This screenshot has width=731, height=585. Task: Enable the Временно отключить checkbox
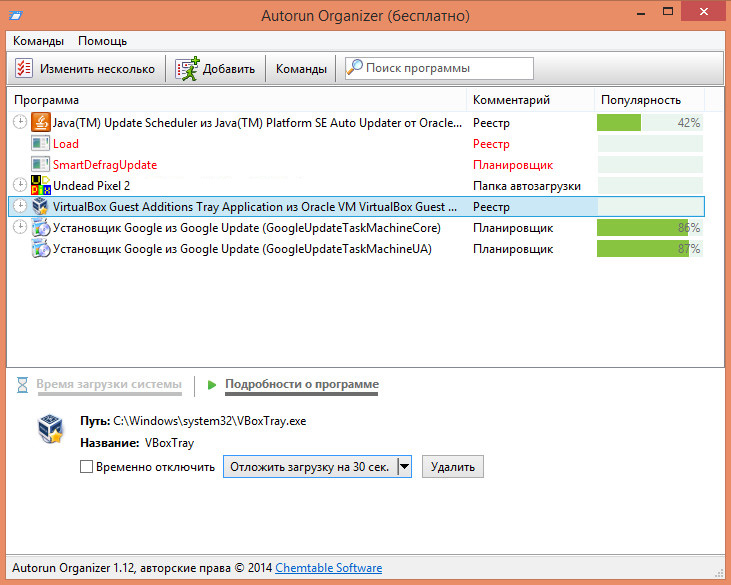tap(86, 467)
